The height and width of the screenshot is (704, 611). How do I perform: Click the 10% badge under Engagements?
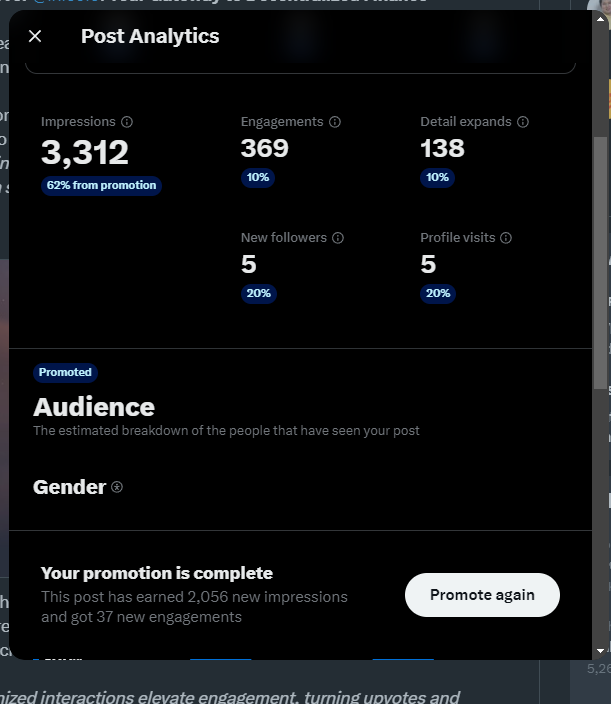pyautogui.click(x=258, y=177)
